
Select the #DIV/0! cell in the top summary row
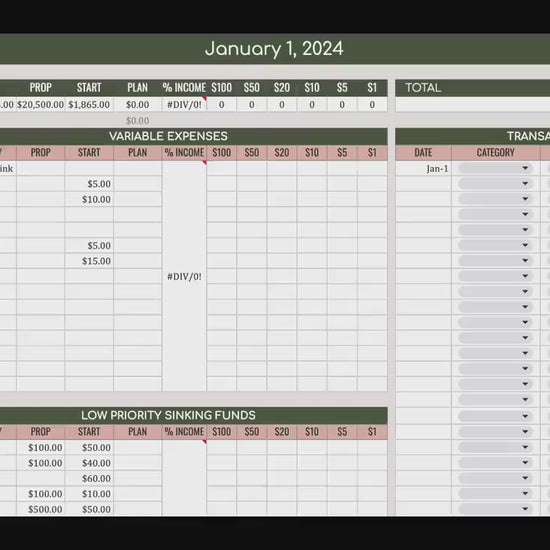coord(184,105)
